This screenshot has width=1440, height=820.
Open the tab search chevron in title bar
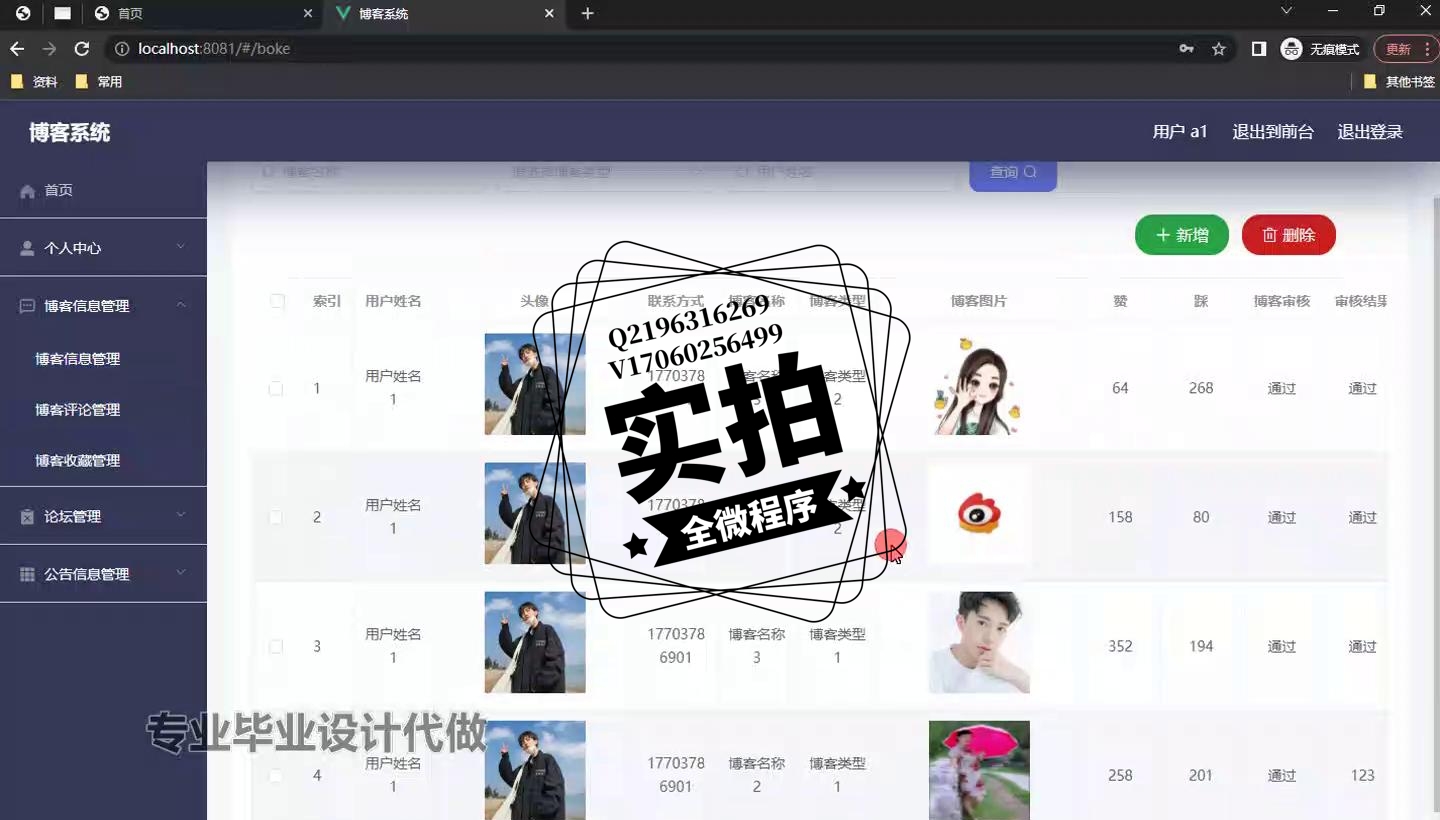[x=1287, y=11]
